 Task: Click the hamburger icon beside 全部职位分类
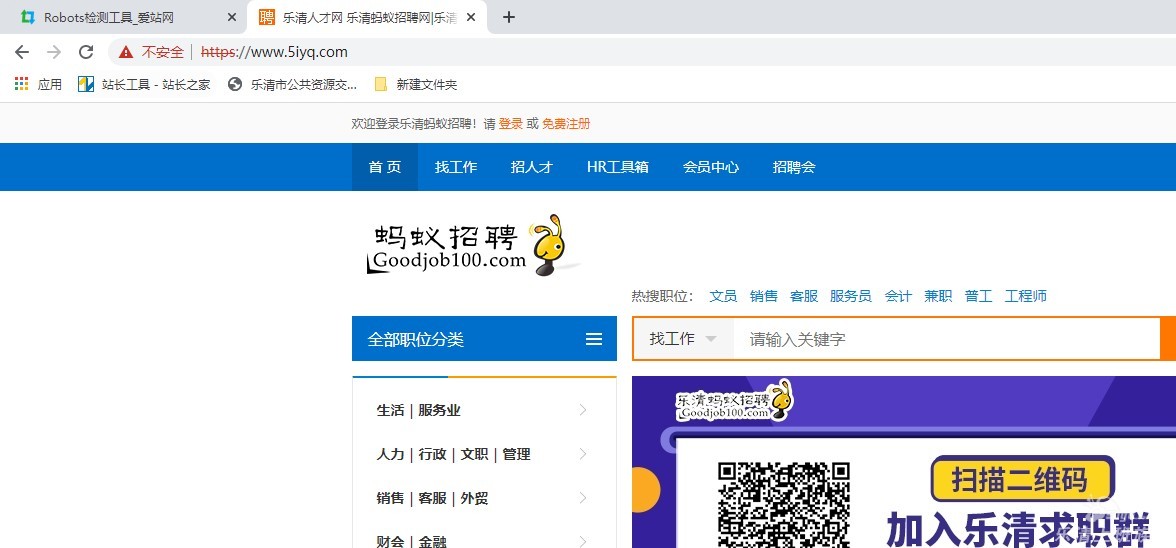[593, 339]
